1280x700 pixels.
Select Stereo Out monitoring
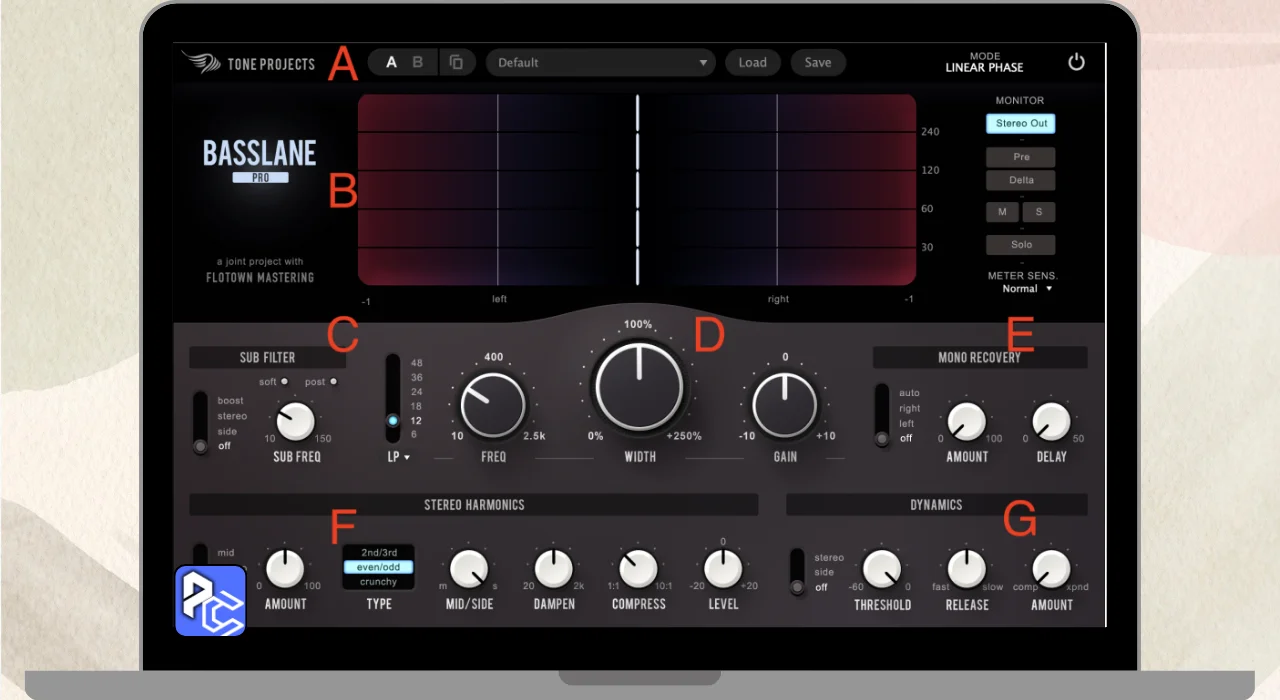(x=1021, y=124)
